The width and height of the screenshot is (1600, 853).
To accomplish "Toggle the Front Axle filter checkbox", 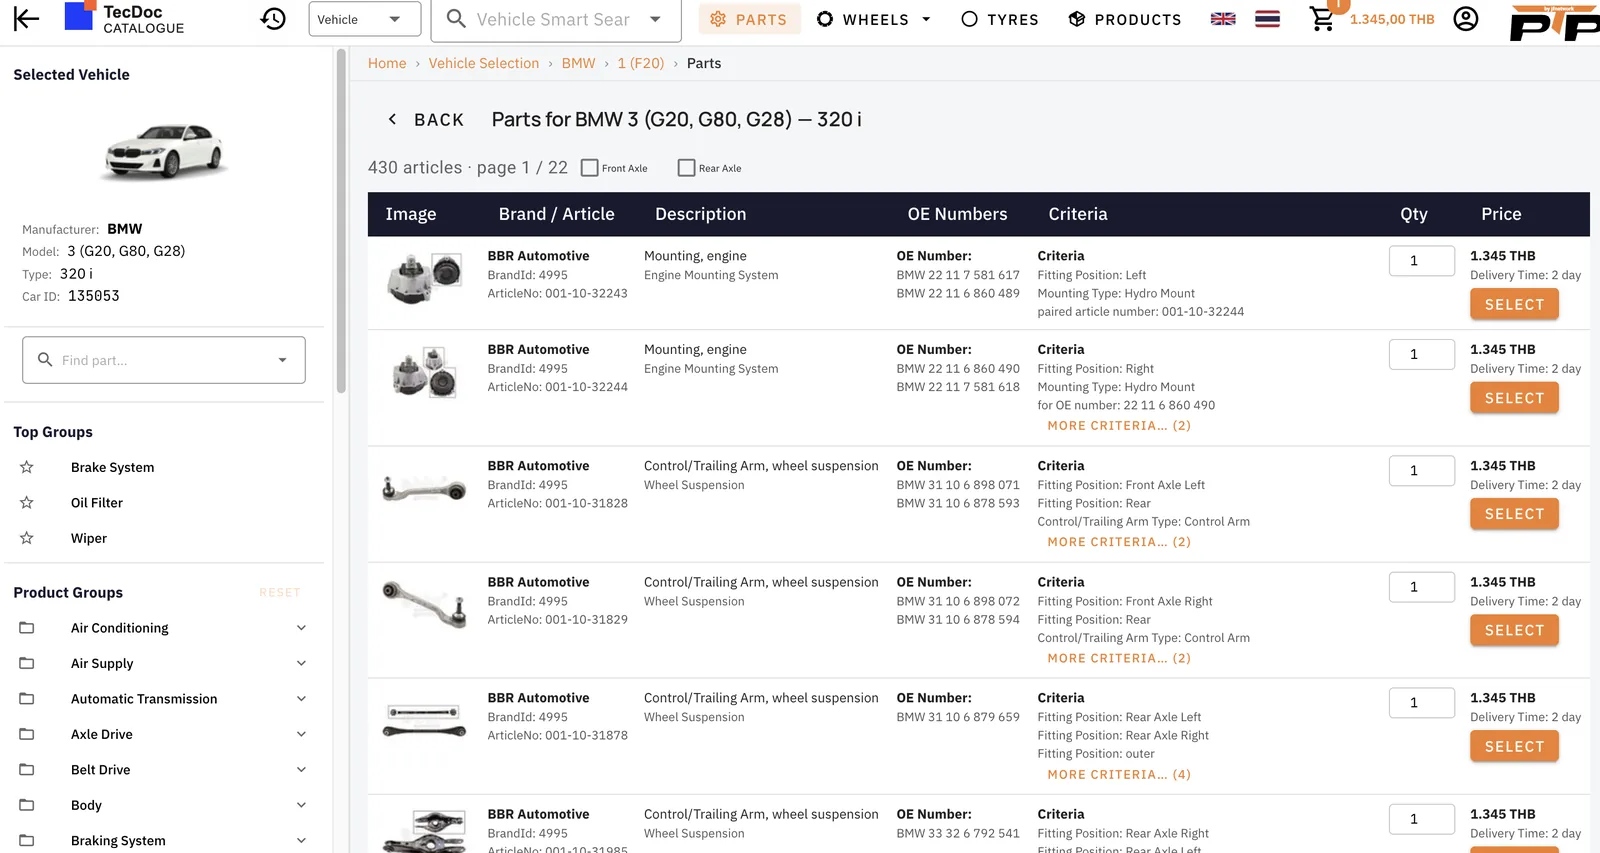I will (590, 168).
